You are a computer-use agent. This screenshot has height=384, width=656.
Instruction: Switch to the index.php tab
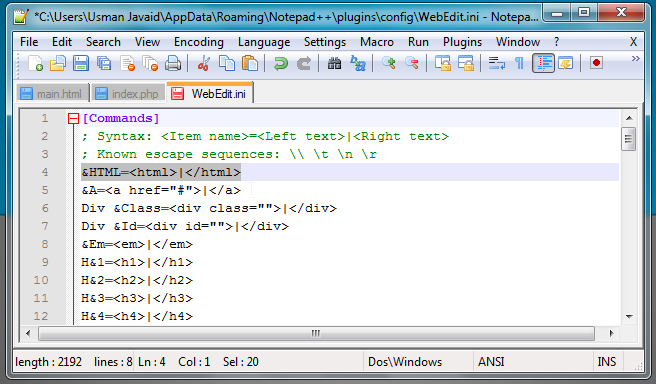(x=128, y=94)
